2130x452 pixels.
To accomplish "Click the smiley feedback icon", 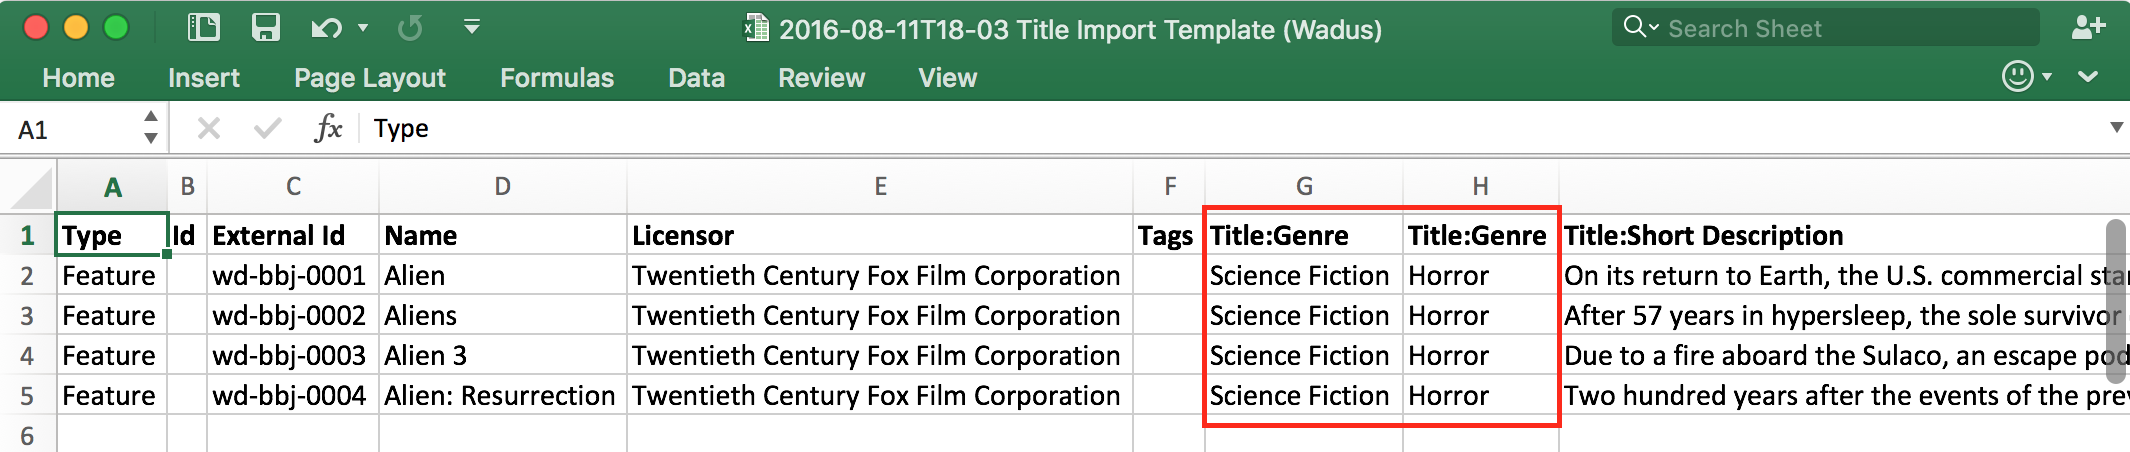I will (2018, 76).
